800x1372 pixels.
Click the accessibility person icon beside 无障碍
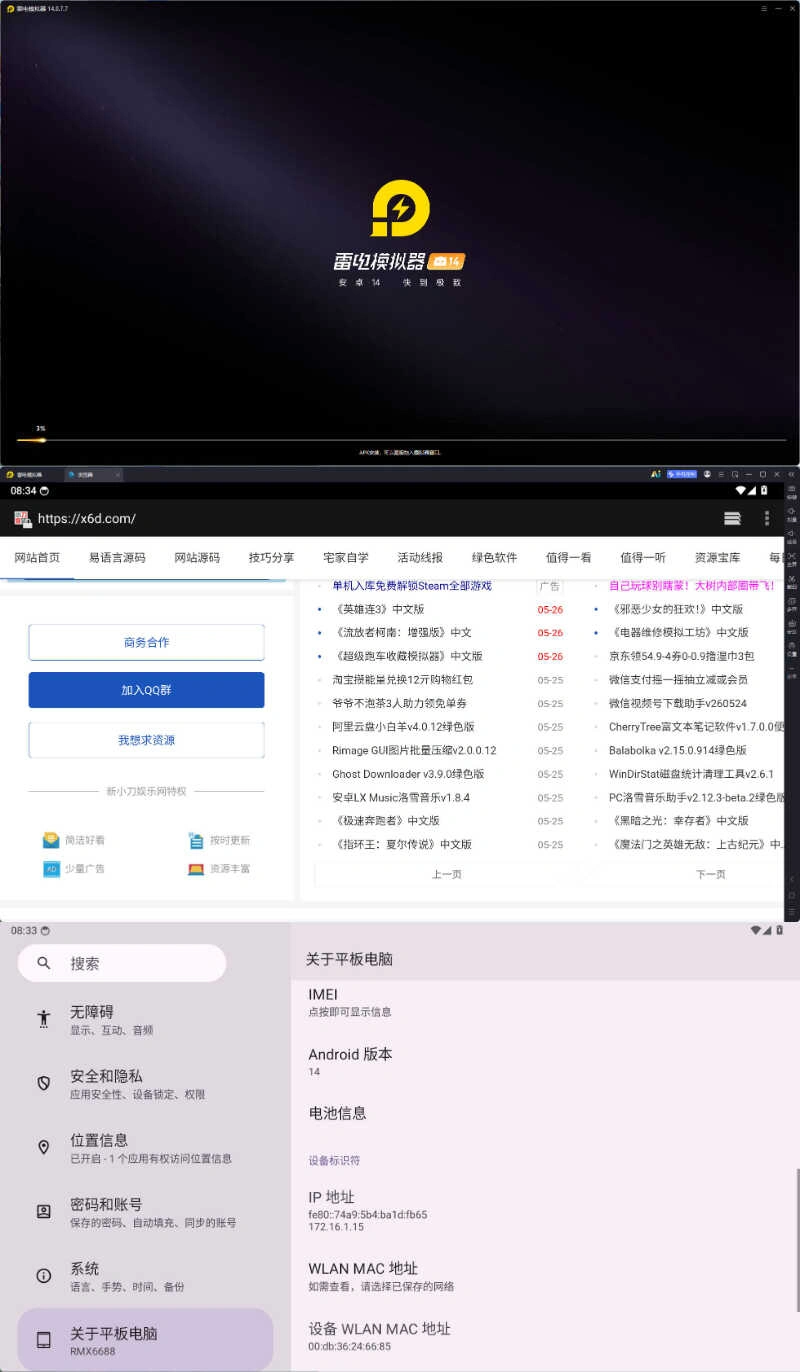(x=43, y=1019)
